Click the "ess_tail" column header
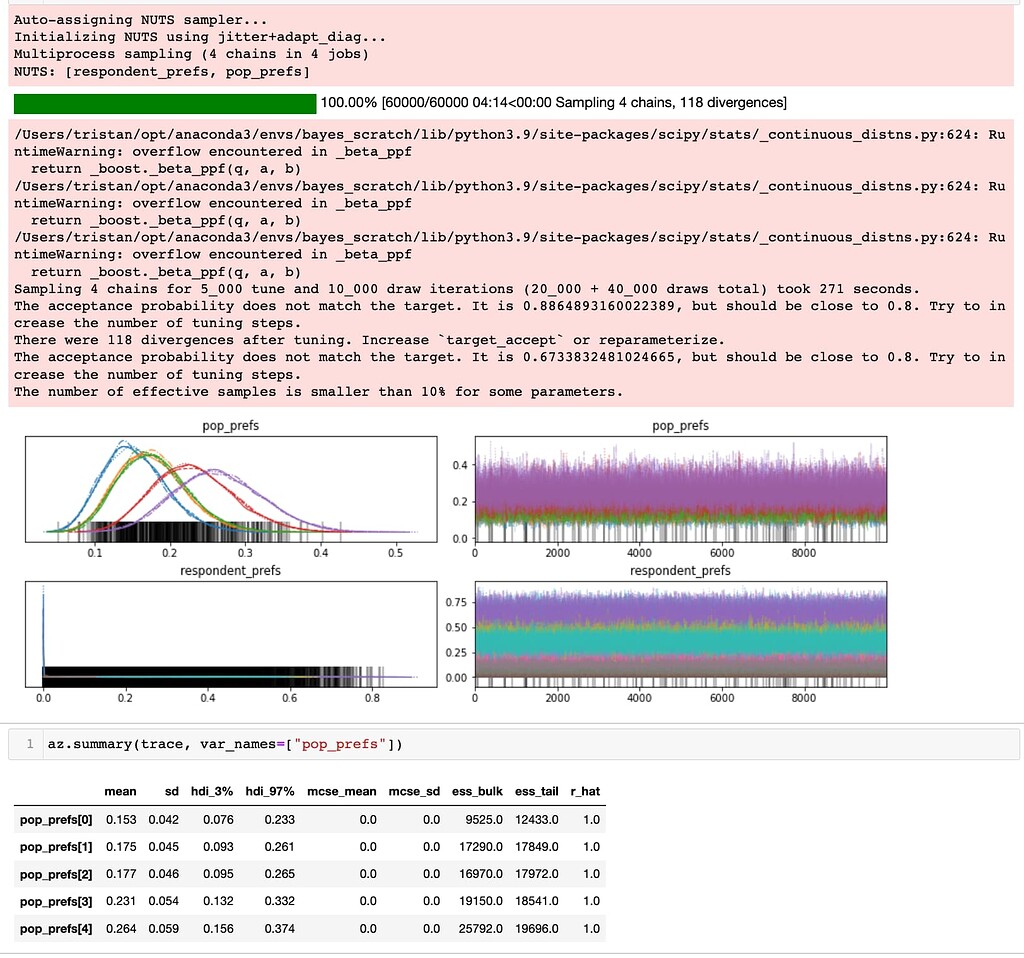 coord(536,791)
